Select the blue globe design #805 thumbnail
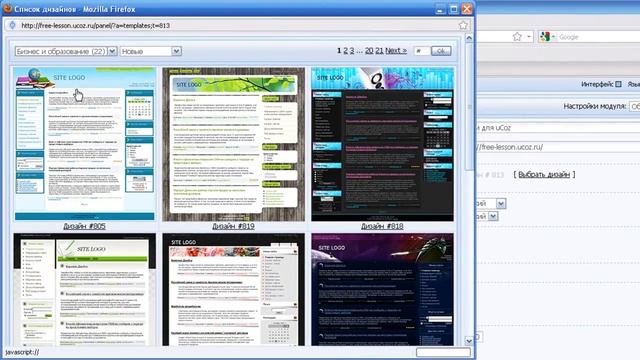640x360 pixels. tap(84, 144)
